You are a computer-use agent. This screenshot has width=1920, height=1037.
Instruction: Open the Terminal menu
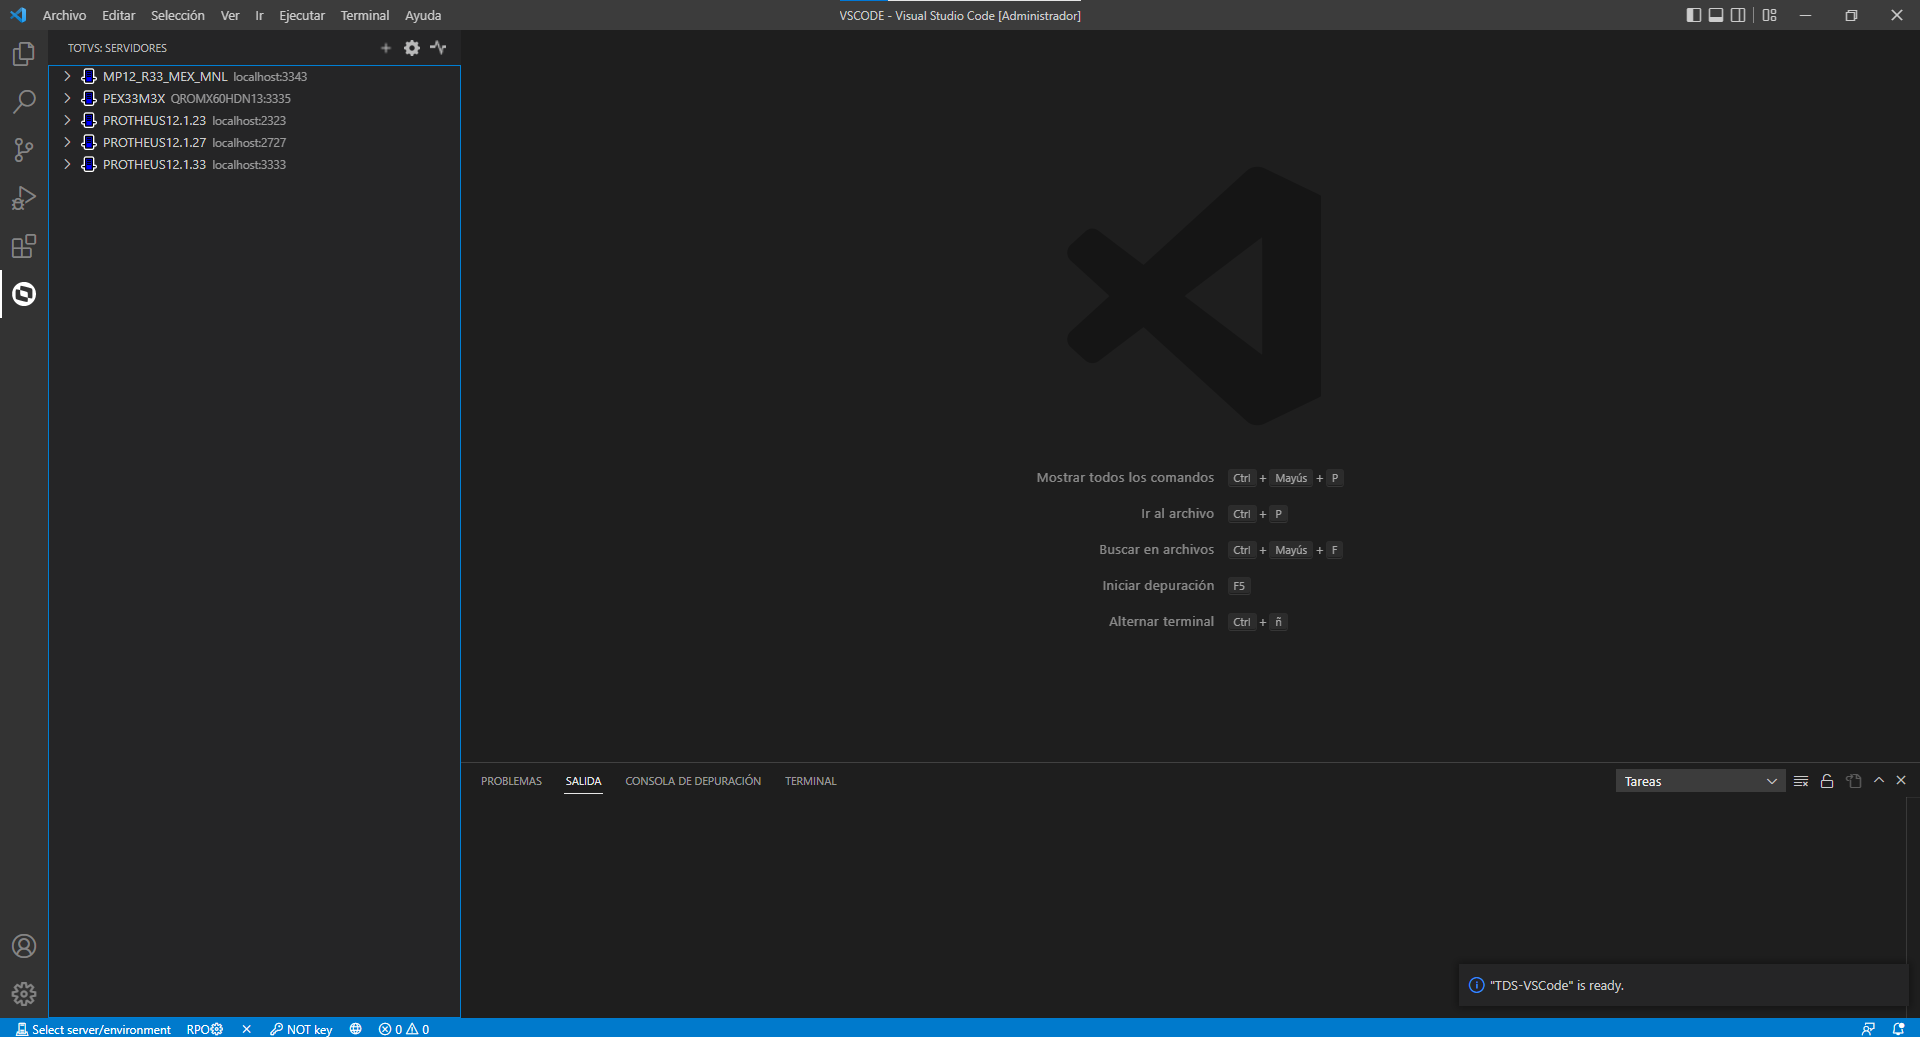click(x=365, y=15)
